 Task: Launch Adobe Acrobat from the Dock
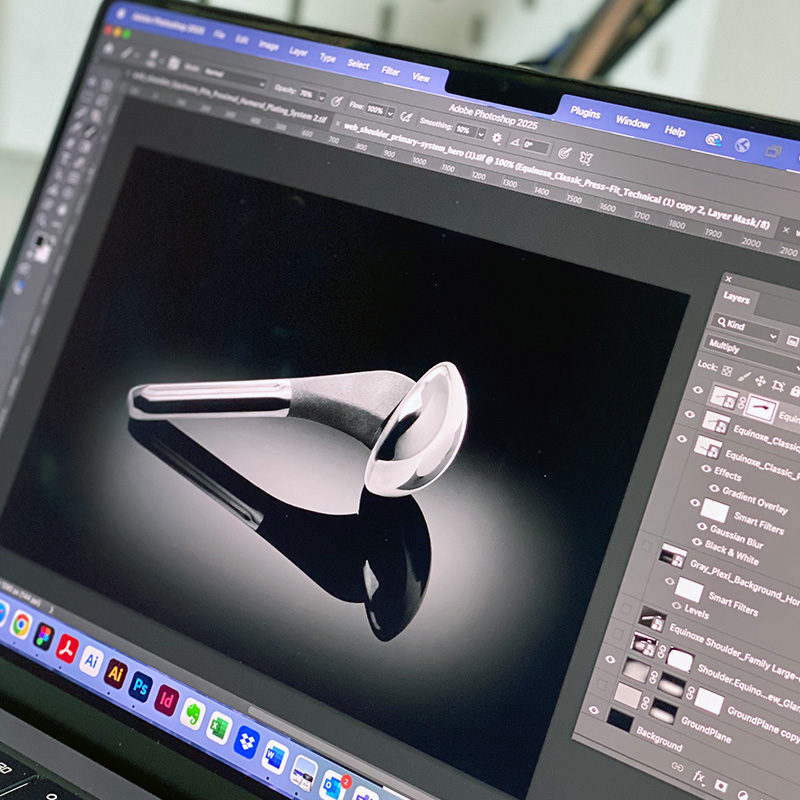(67, 650)
